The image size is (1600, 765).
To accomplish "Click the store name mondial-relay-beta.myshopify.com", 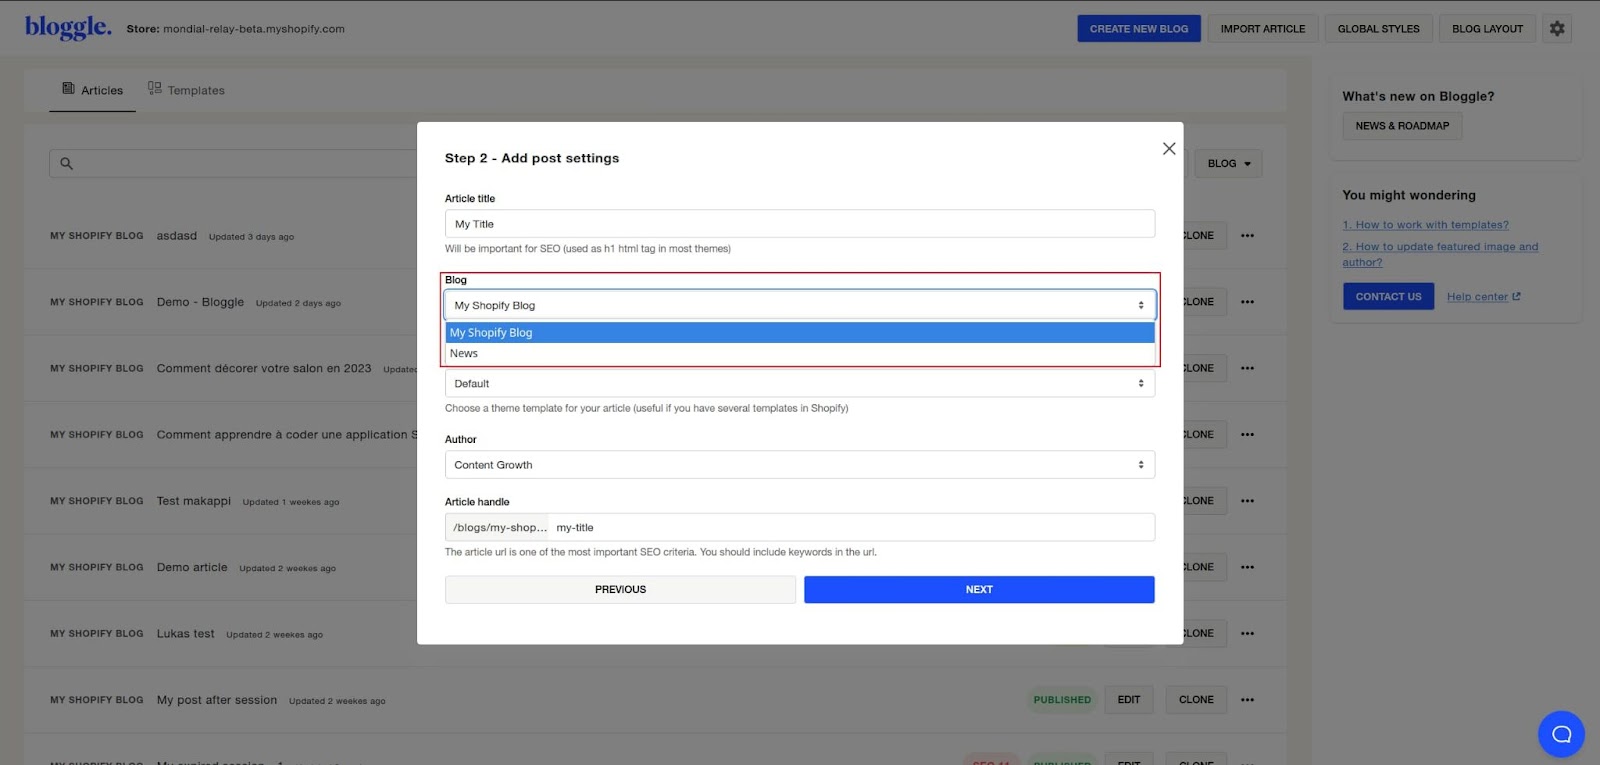I will pos(254,29).
